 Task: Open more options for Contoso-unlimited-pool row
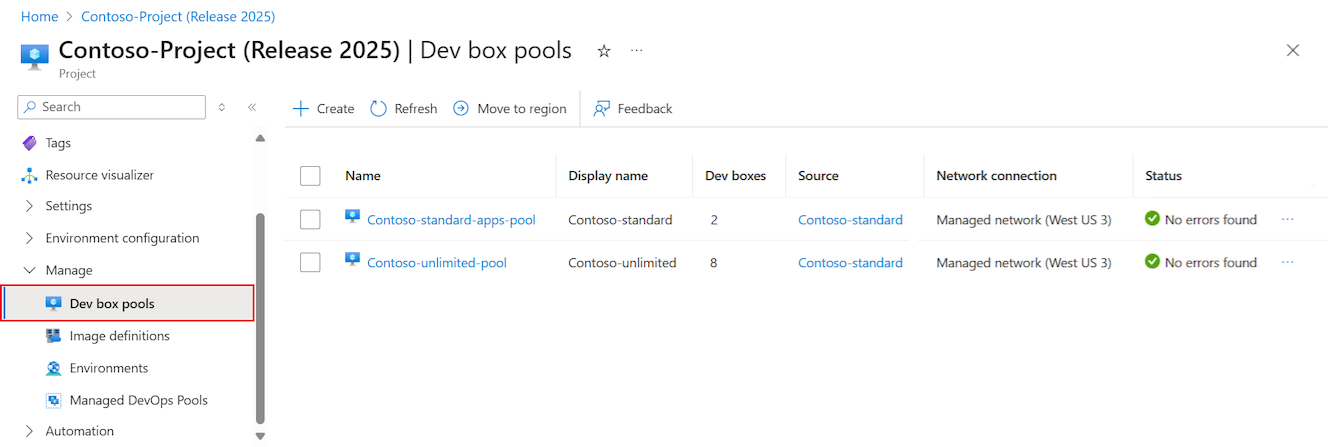[1287, 262]
